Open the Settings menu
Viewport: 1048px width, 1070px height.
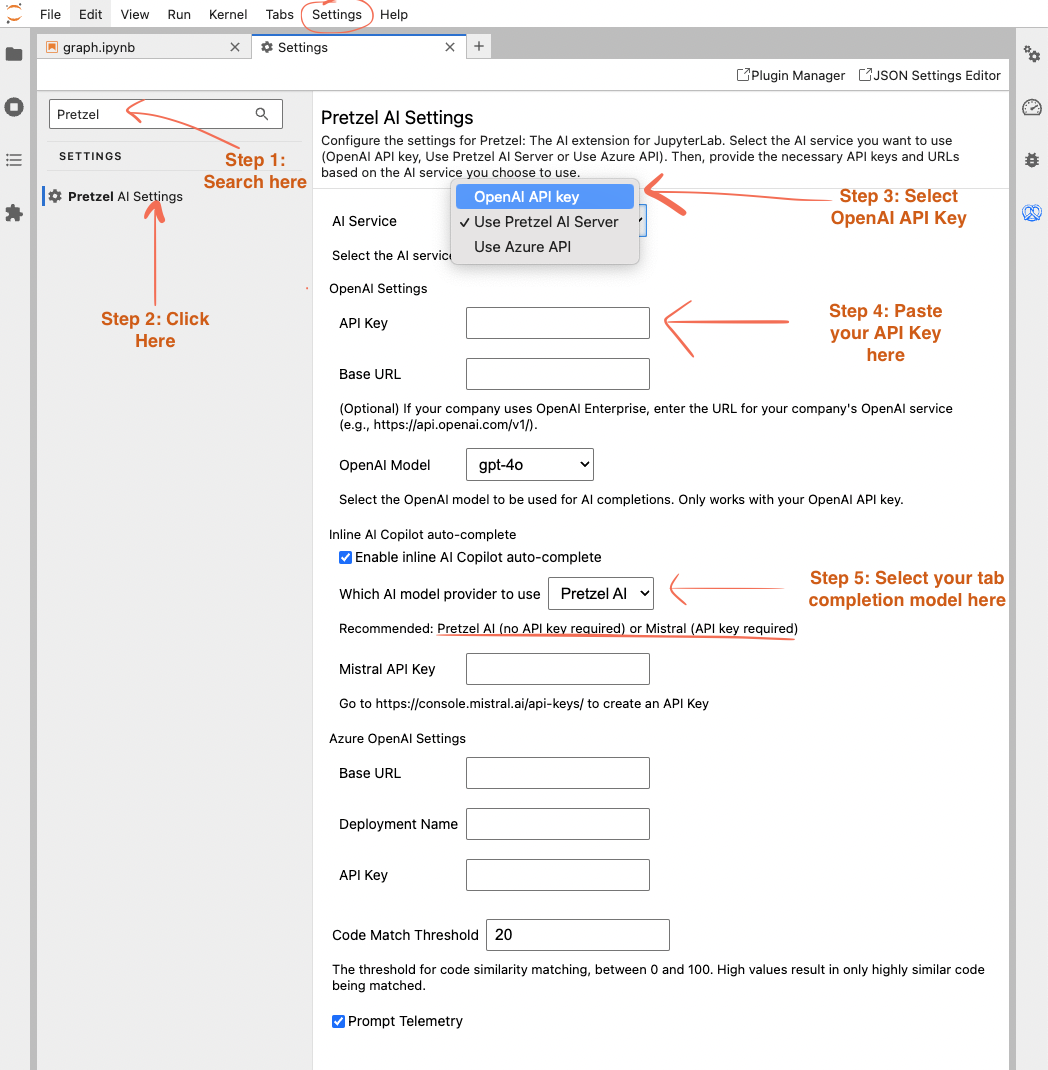coord(336,14)
